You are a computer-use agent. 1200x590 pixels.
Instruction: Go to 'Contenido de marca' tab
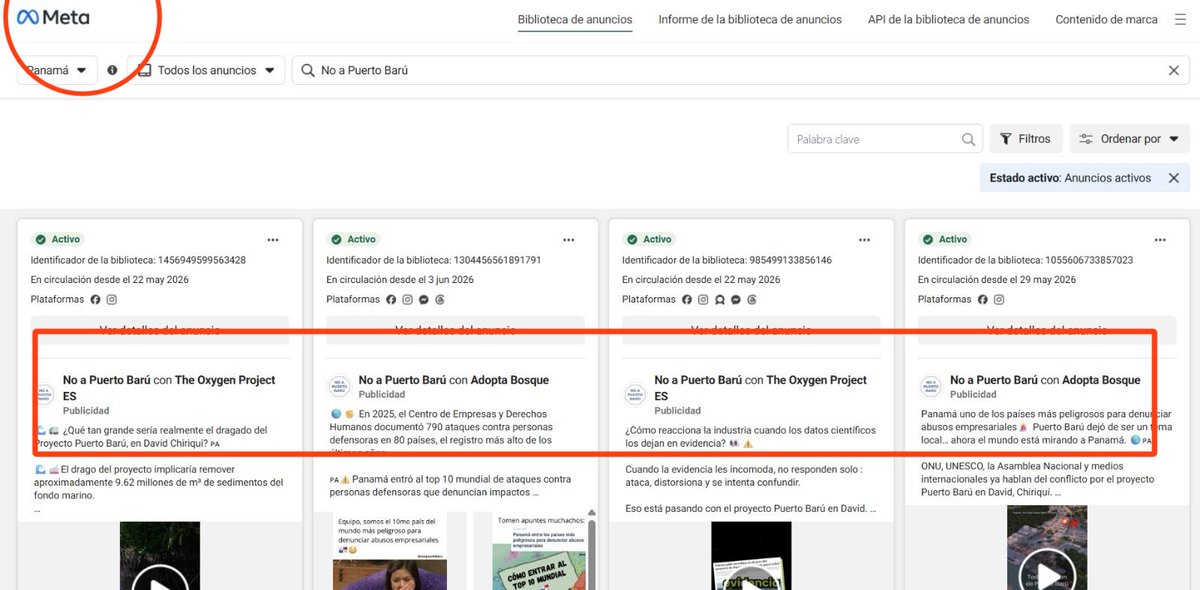coord(1106,19)
